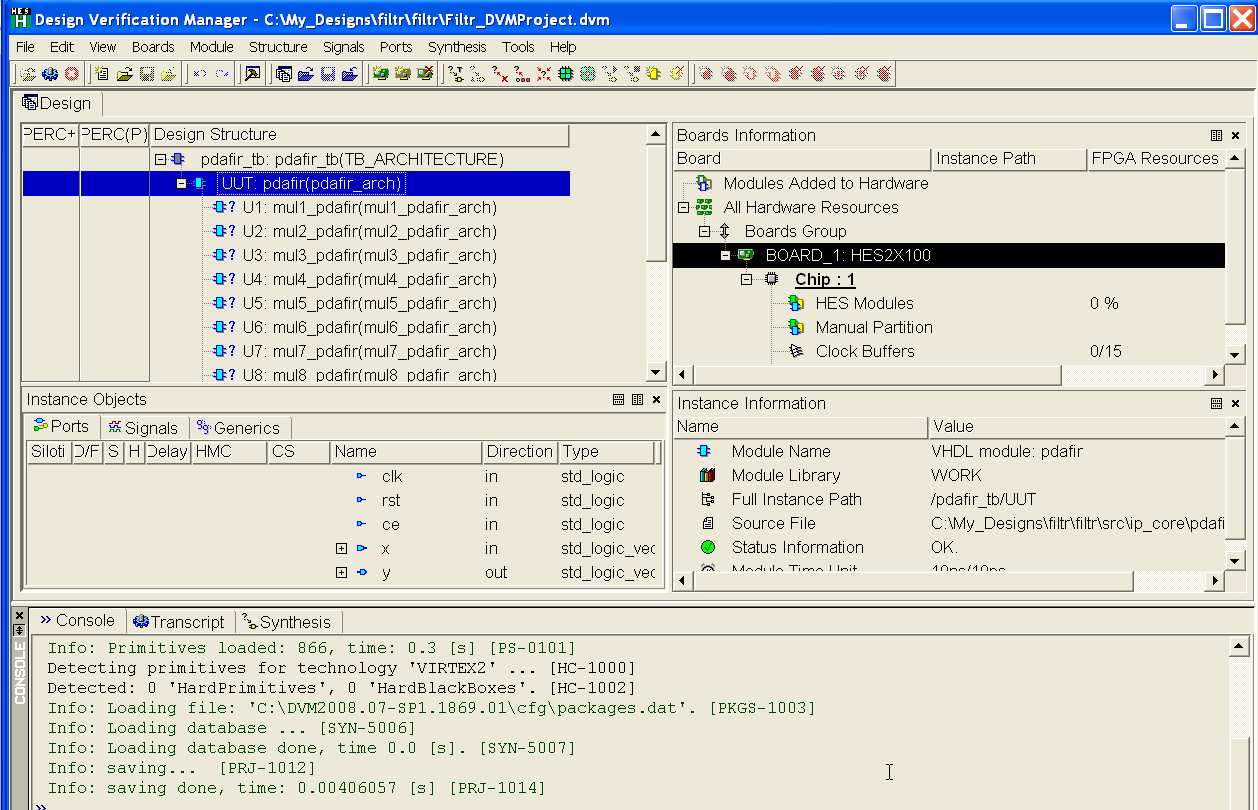The width and height of the screenshot is (1258, 810).
Task: Click right arrow of Boards Information horizontal scrollbar
Action: (x=1216, y=375)
